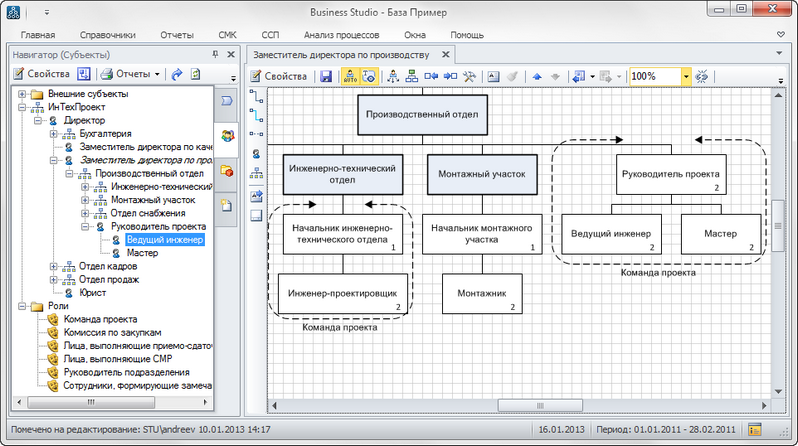Select Юрист in the navigator tree

[x=93, y=293]
